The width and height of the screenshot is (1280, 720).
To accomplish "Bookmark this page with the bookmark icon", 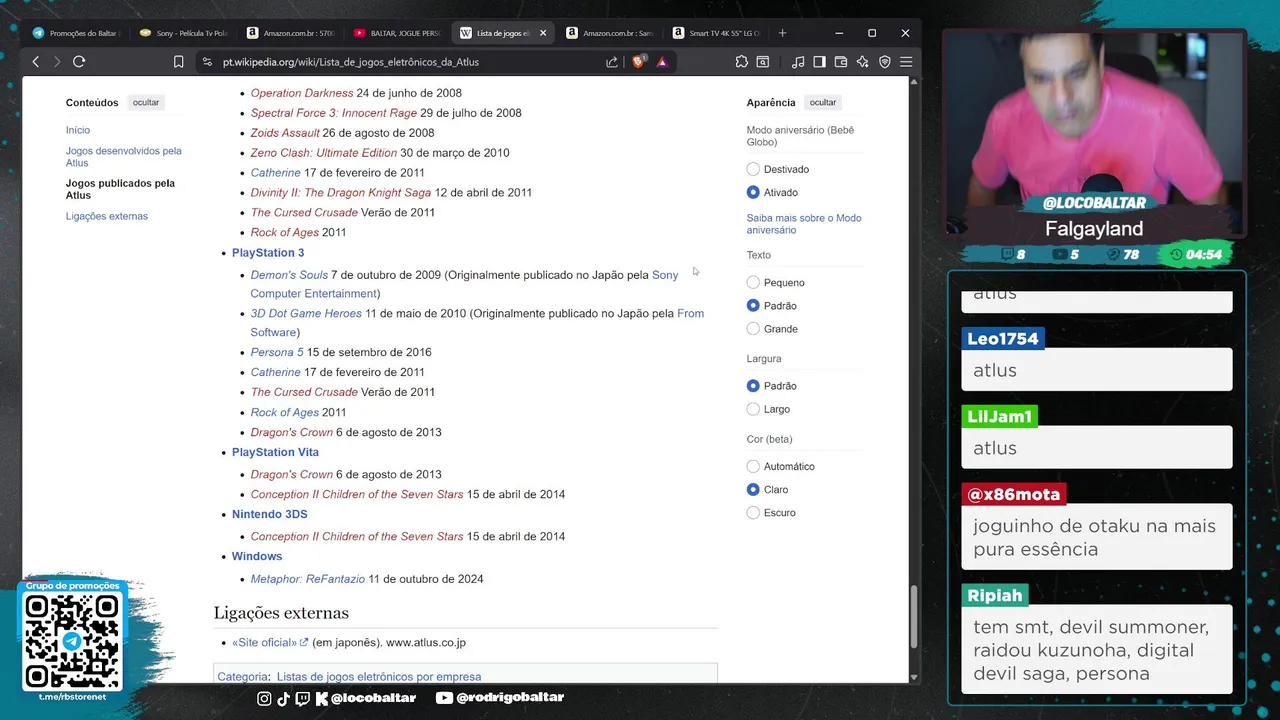I will 179,62.
